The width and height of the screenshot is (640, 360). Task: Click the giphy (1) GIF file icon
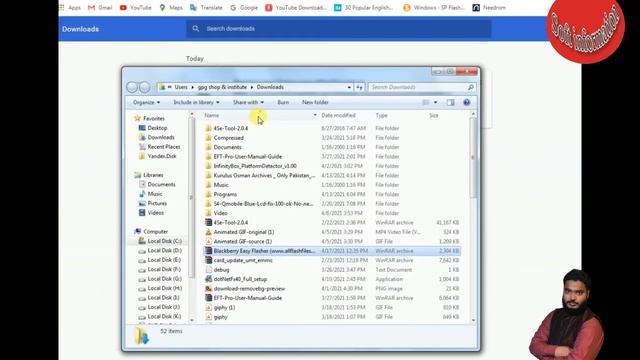[x=209, y=307]
